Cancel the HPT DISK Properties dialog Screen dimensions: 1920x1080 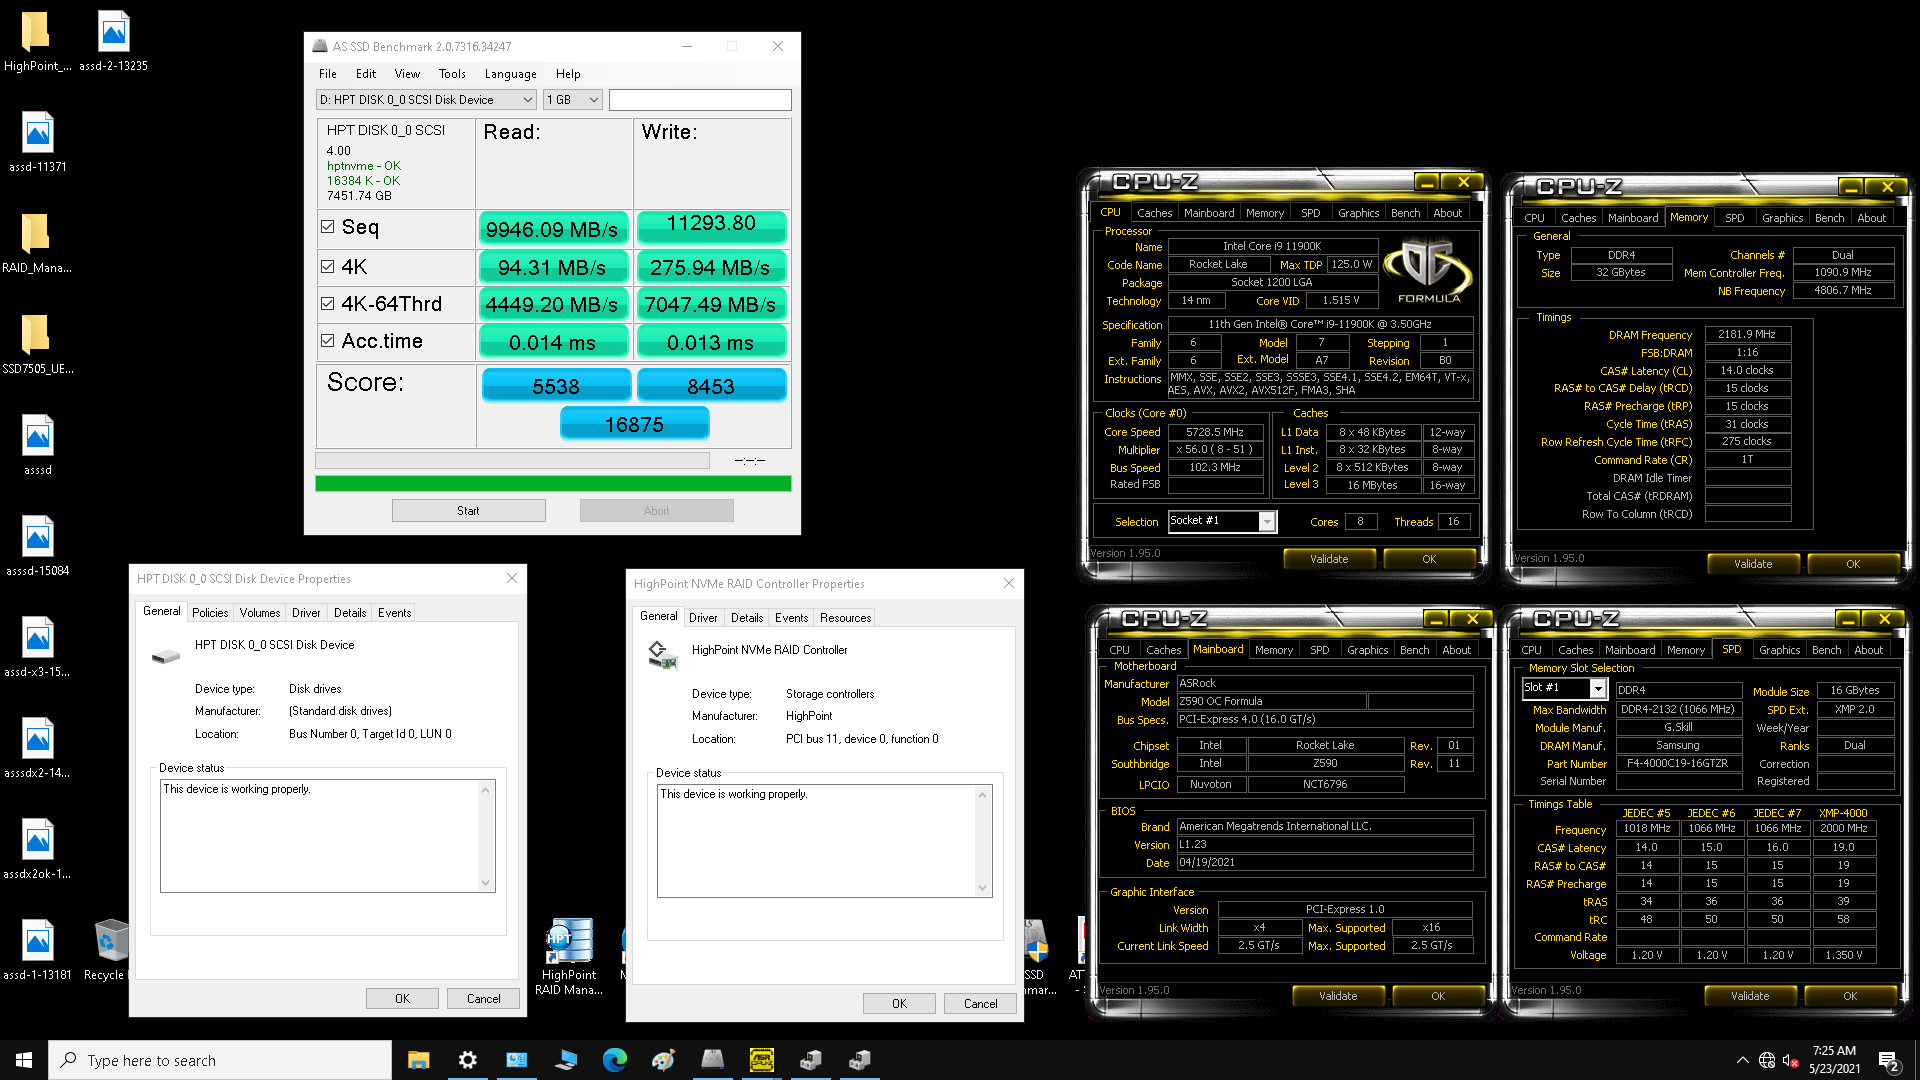pos(484,999)
